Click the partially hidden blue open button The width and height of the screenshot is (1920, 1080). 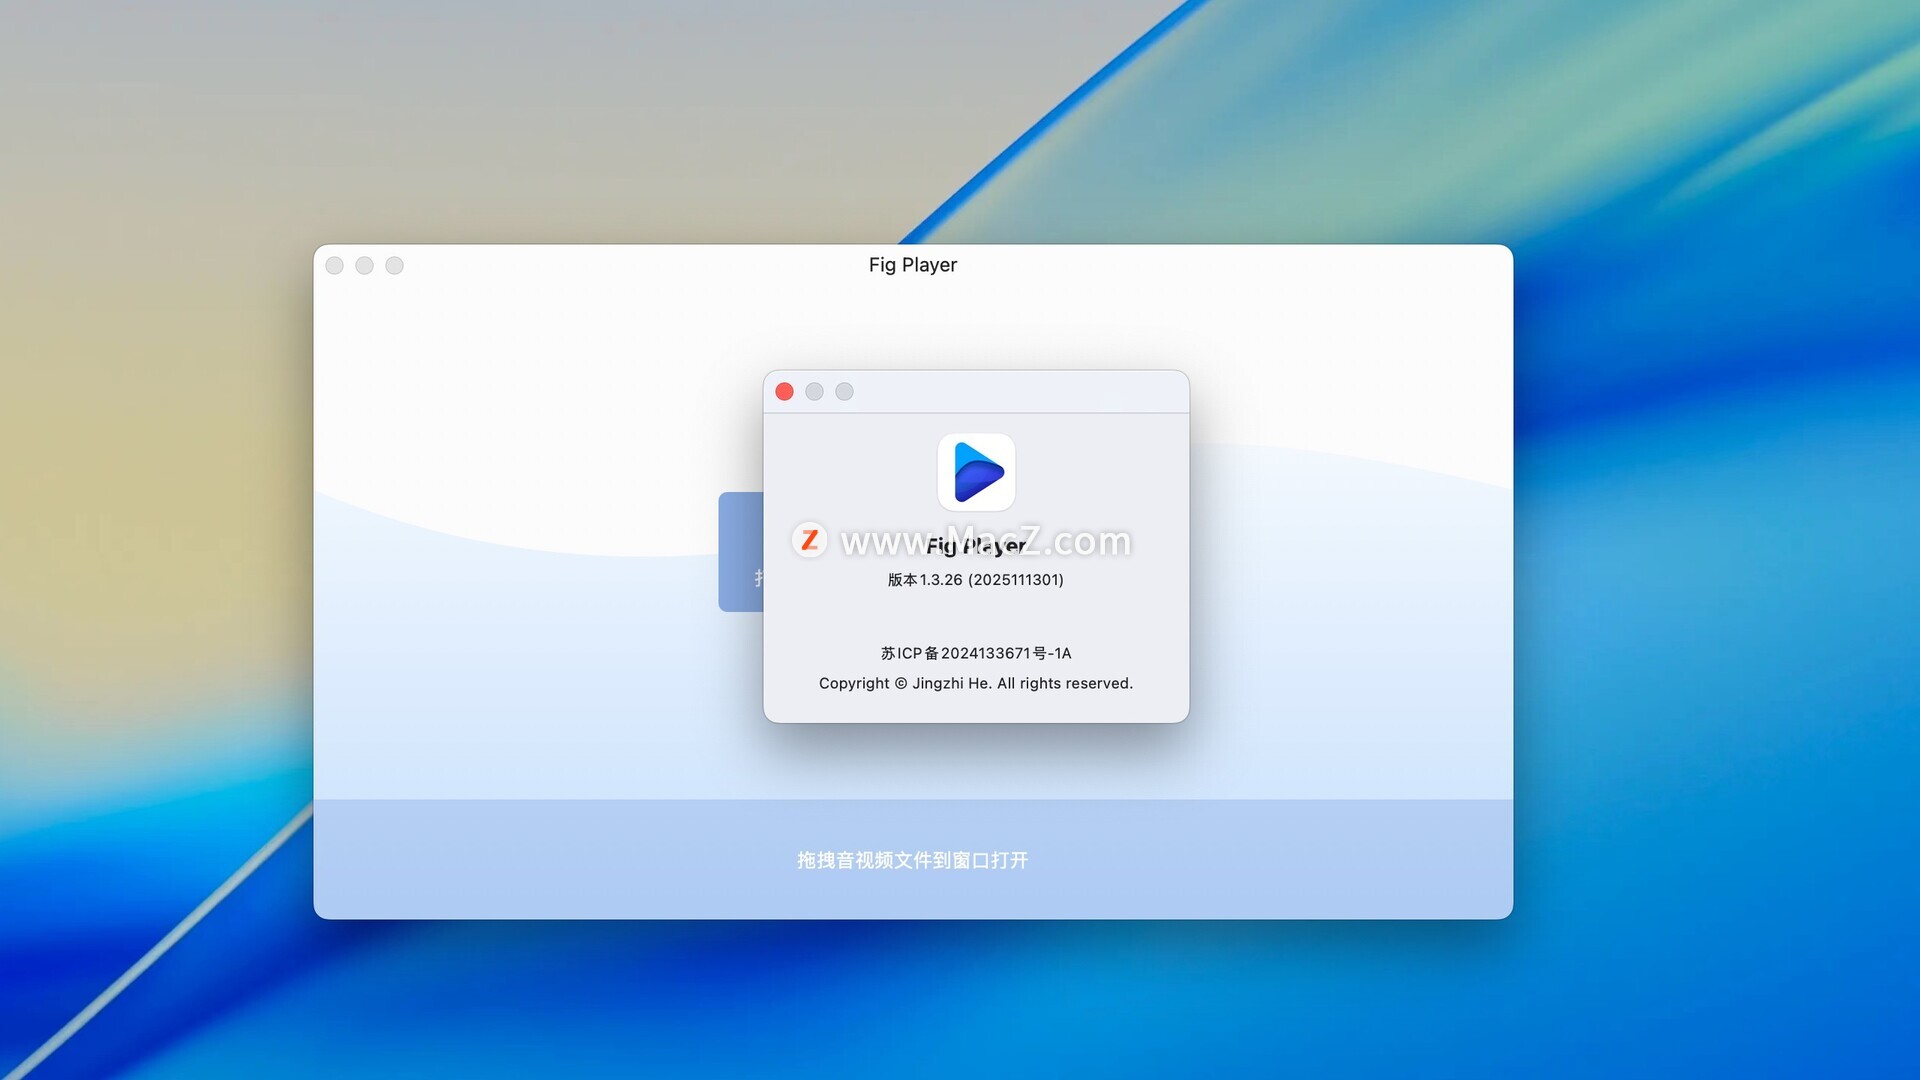(740, 551)
